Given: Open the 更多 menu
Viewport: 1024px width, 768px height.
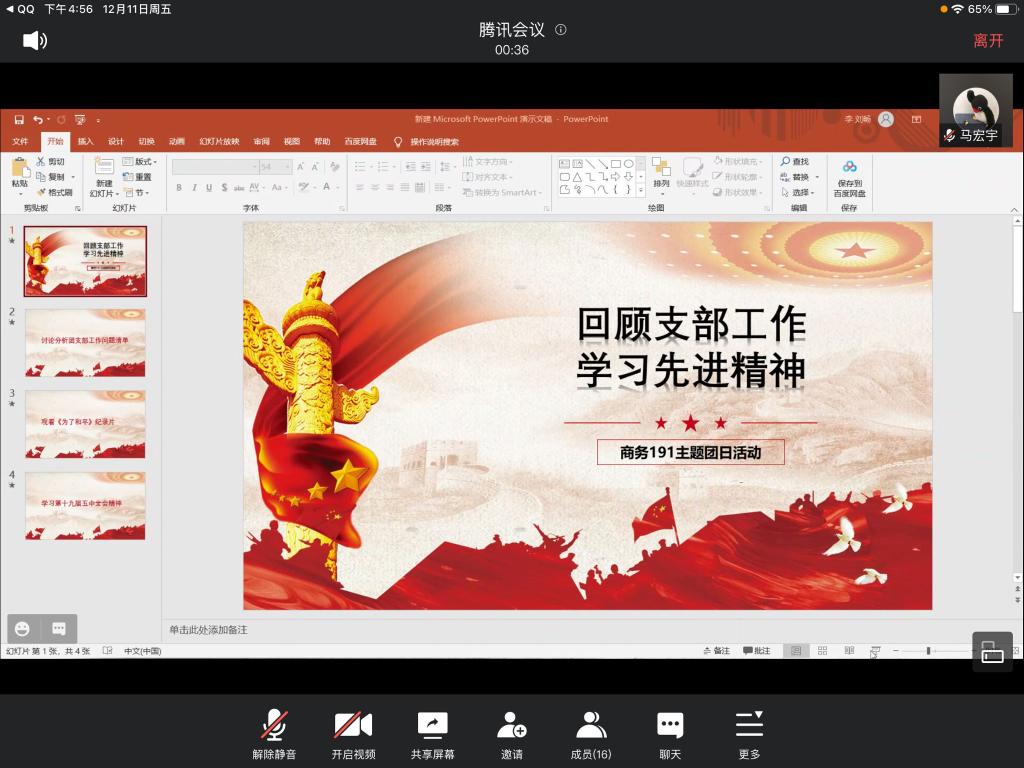Looking at the screenshot, I should point(749,735).
